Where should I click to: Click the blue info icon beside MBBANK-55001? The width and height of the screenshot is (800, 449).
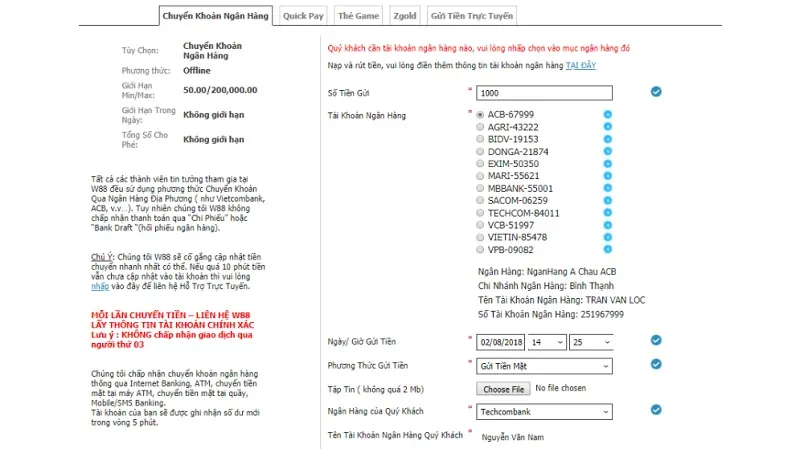point(607,188)
